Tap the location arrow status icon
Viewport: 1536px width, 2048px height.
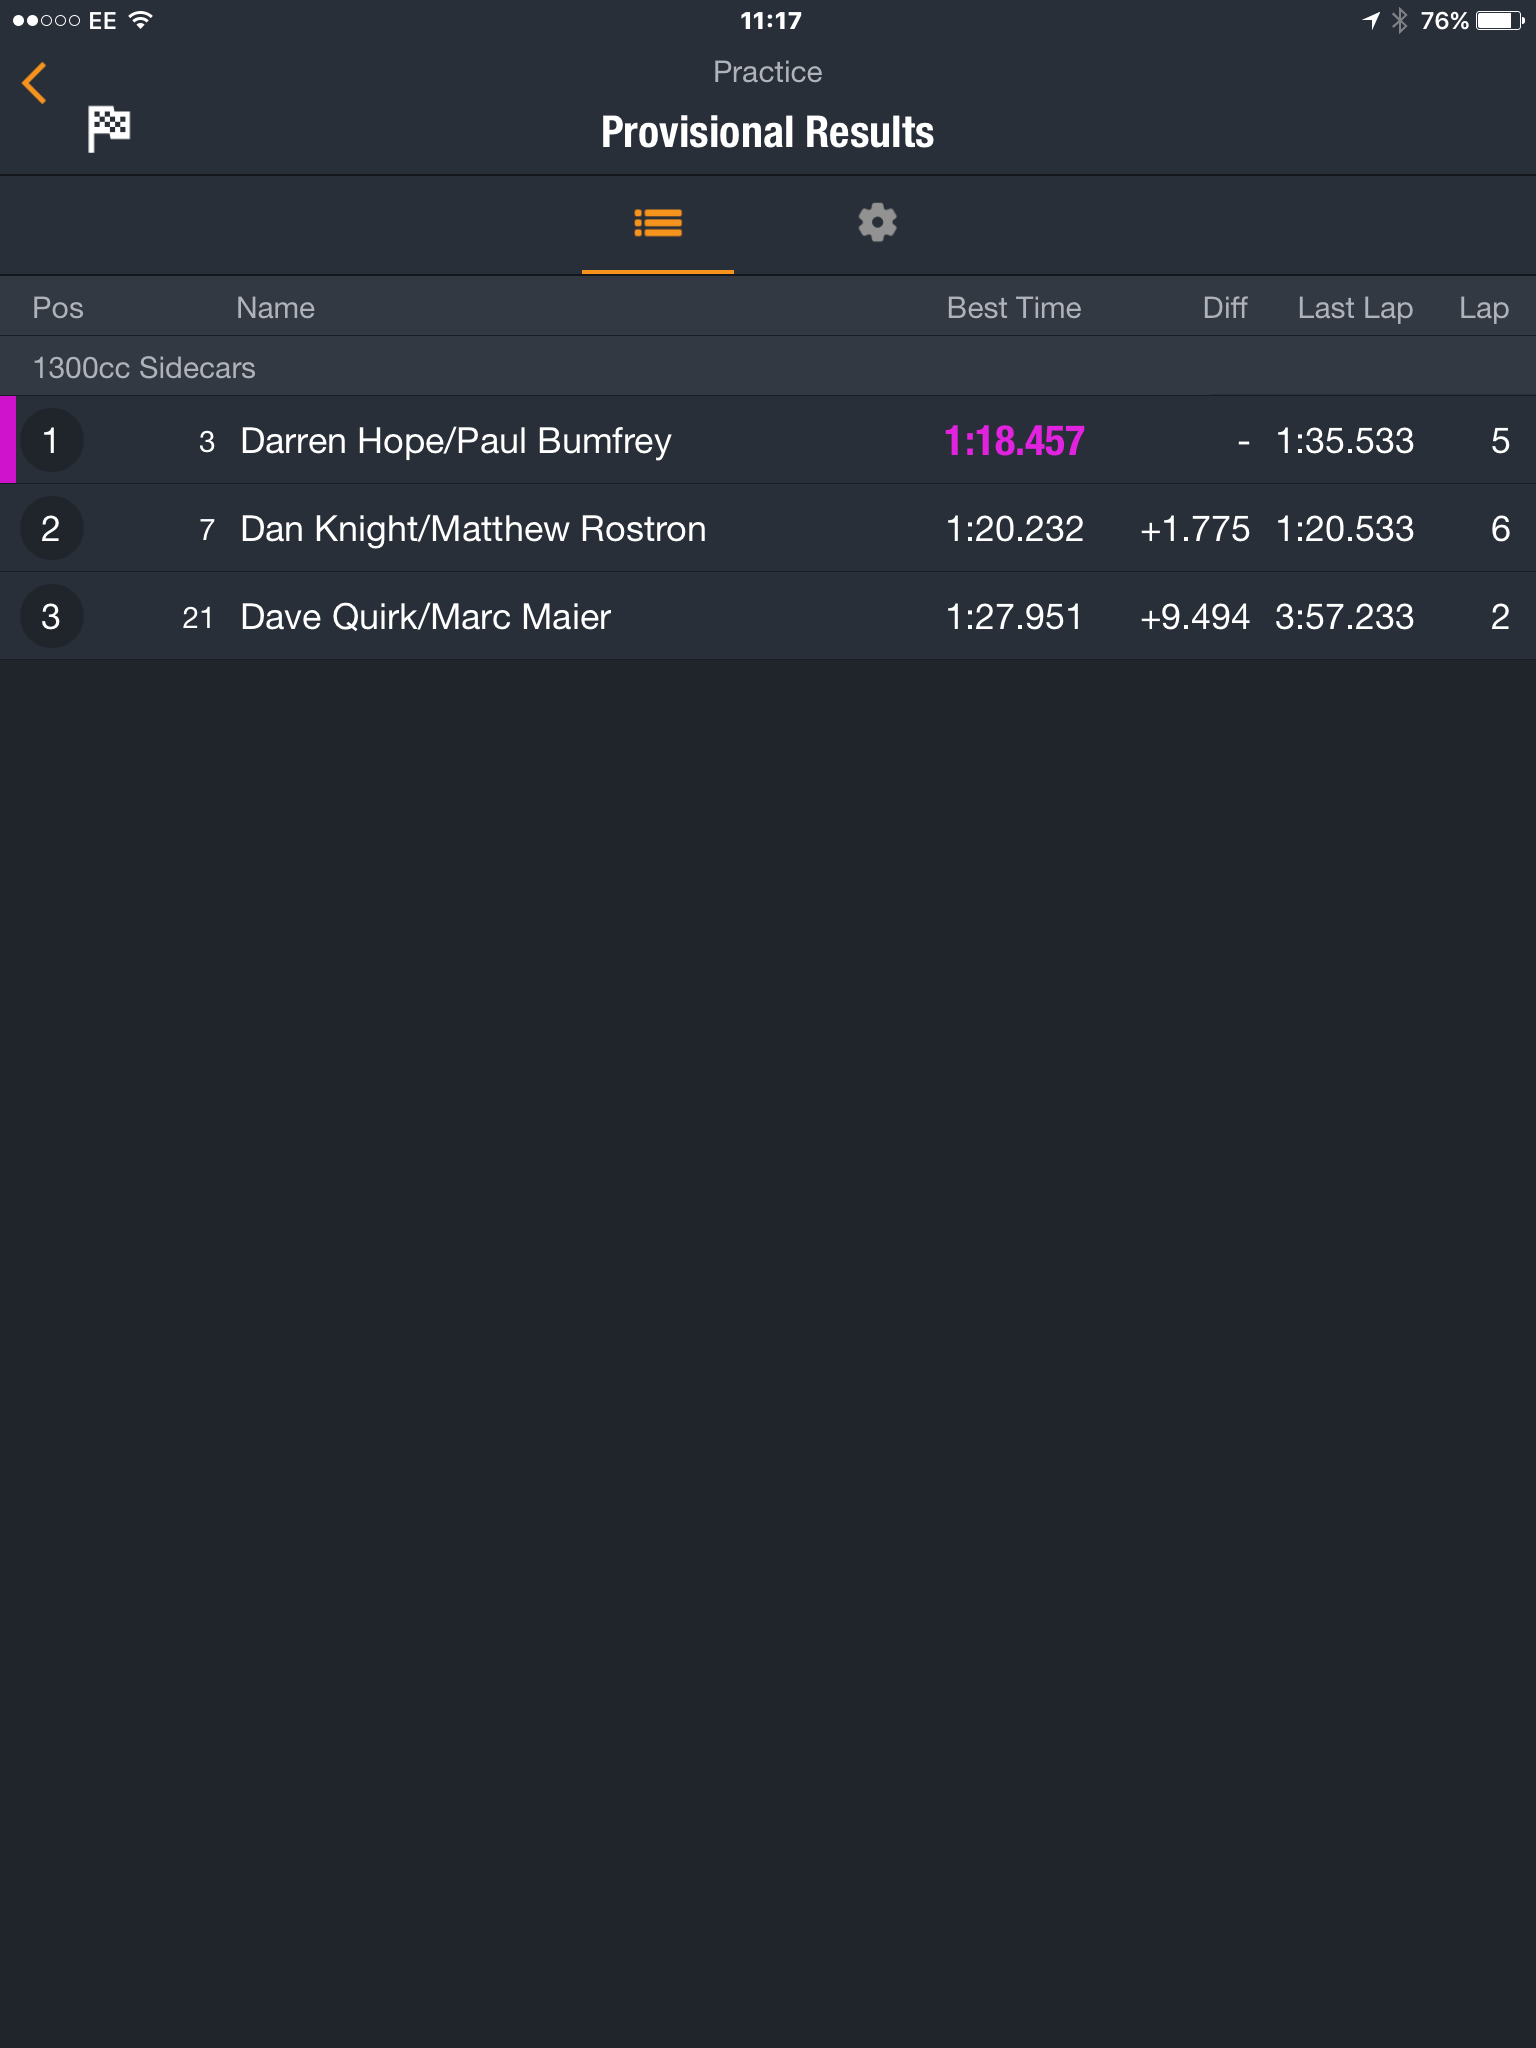point(1371,20)
